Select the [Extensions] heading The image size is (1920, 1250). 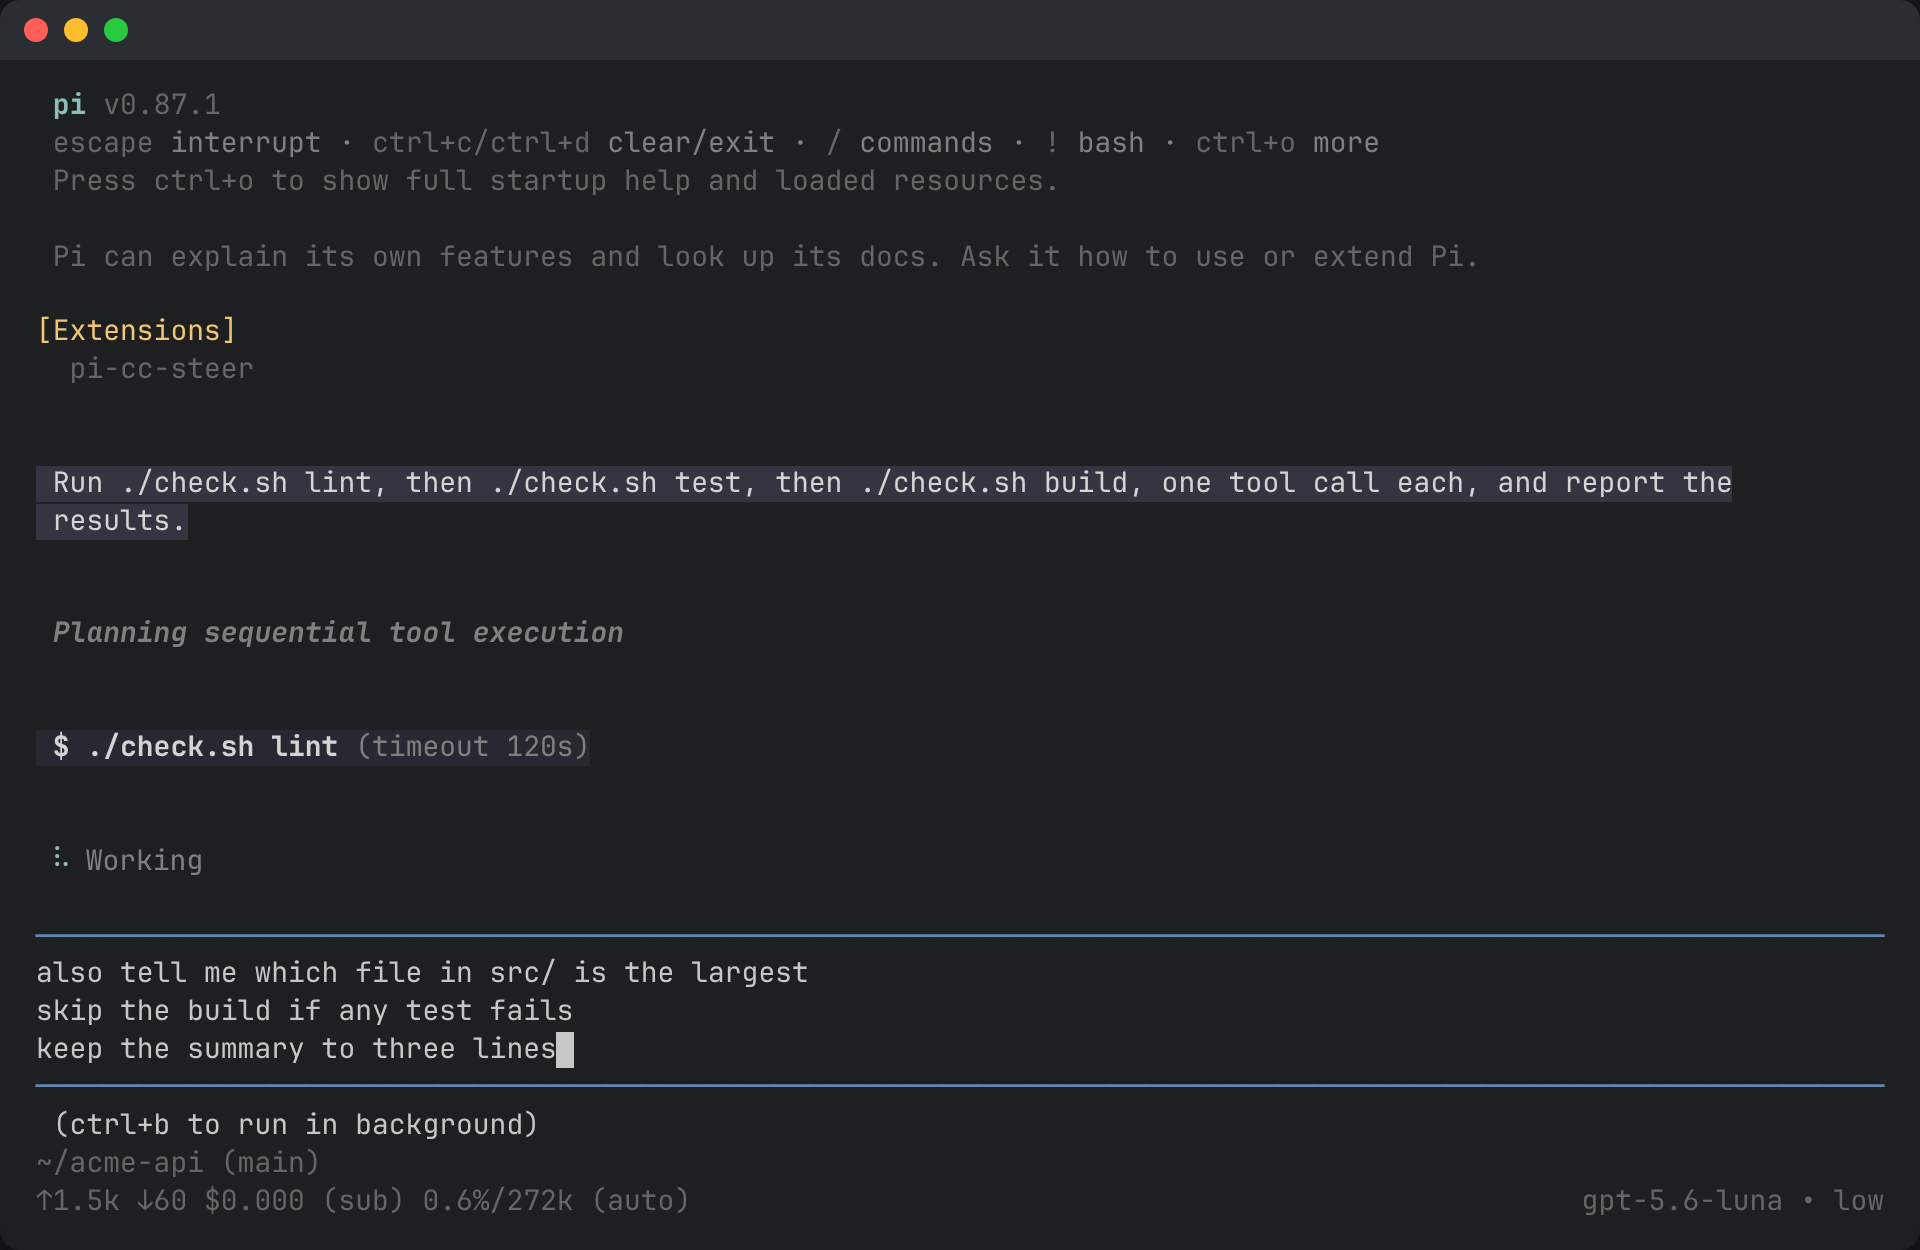pos(136,331)
